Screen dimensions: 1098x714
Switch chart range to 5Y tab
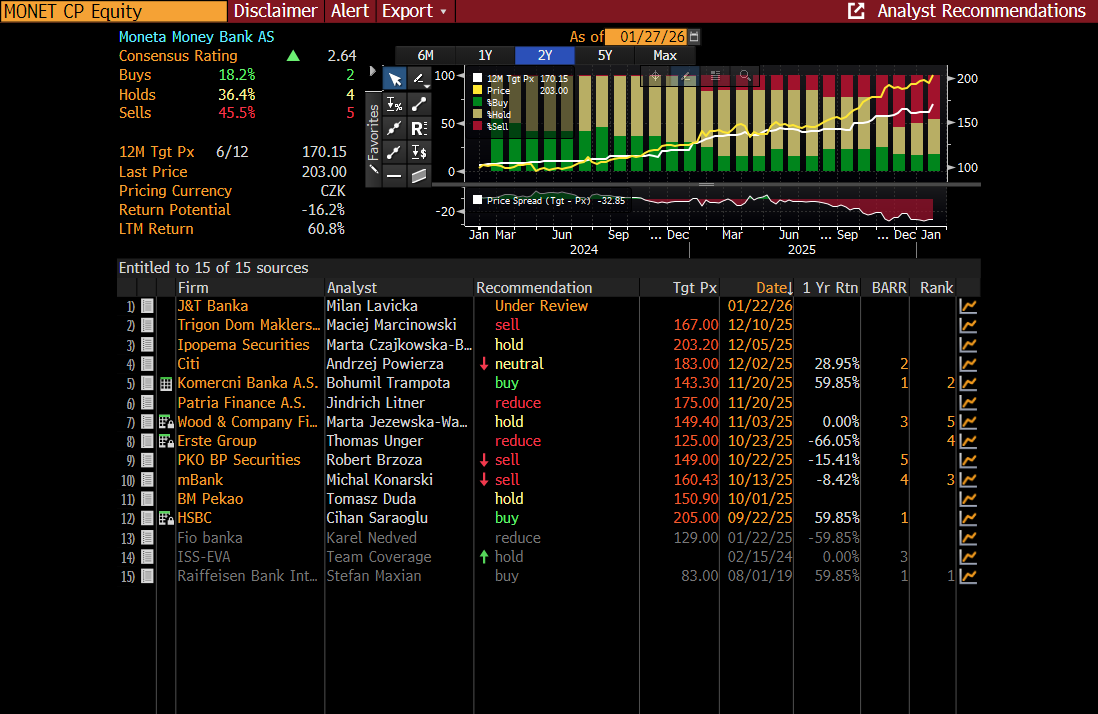pyautogui.click(x=605, y=55)
